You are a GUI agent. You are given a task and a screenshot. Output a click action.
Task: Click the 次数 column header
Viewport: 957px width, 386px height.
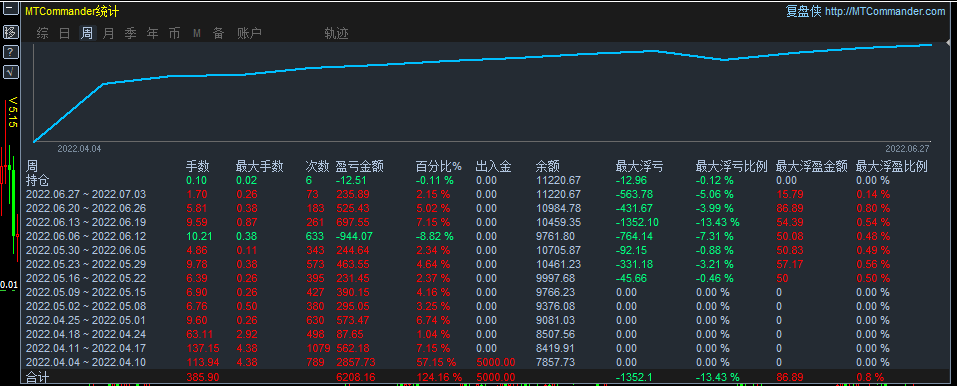click(317, 166)
